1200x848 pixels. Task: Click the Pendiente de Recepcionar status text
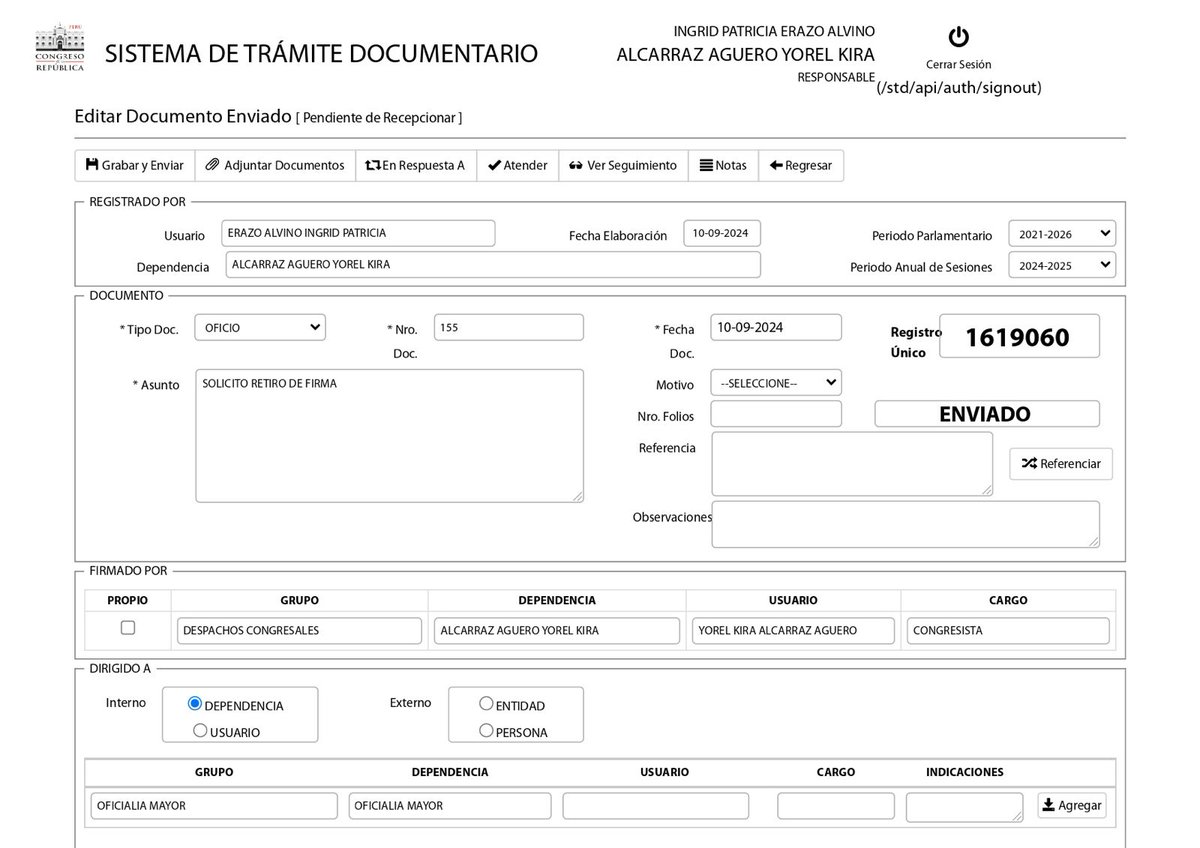click(379, 118)
